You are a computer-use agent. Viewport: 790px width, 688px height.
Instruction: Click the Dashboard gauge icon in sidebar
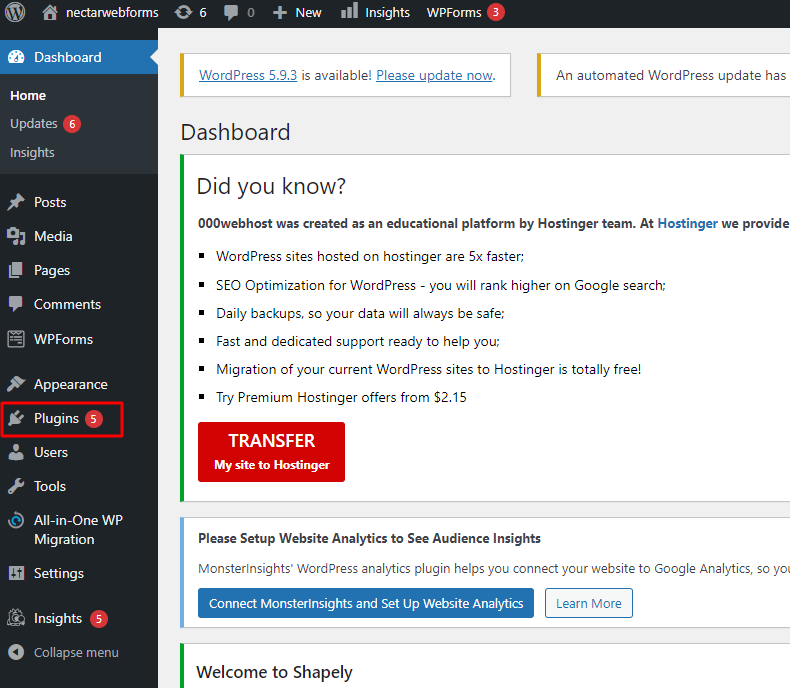click(16, 57)
